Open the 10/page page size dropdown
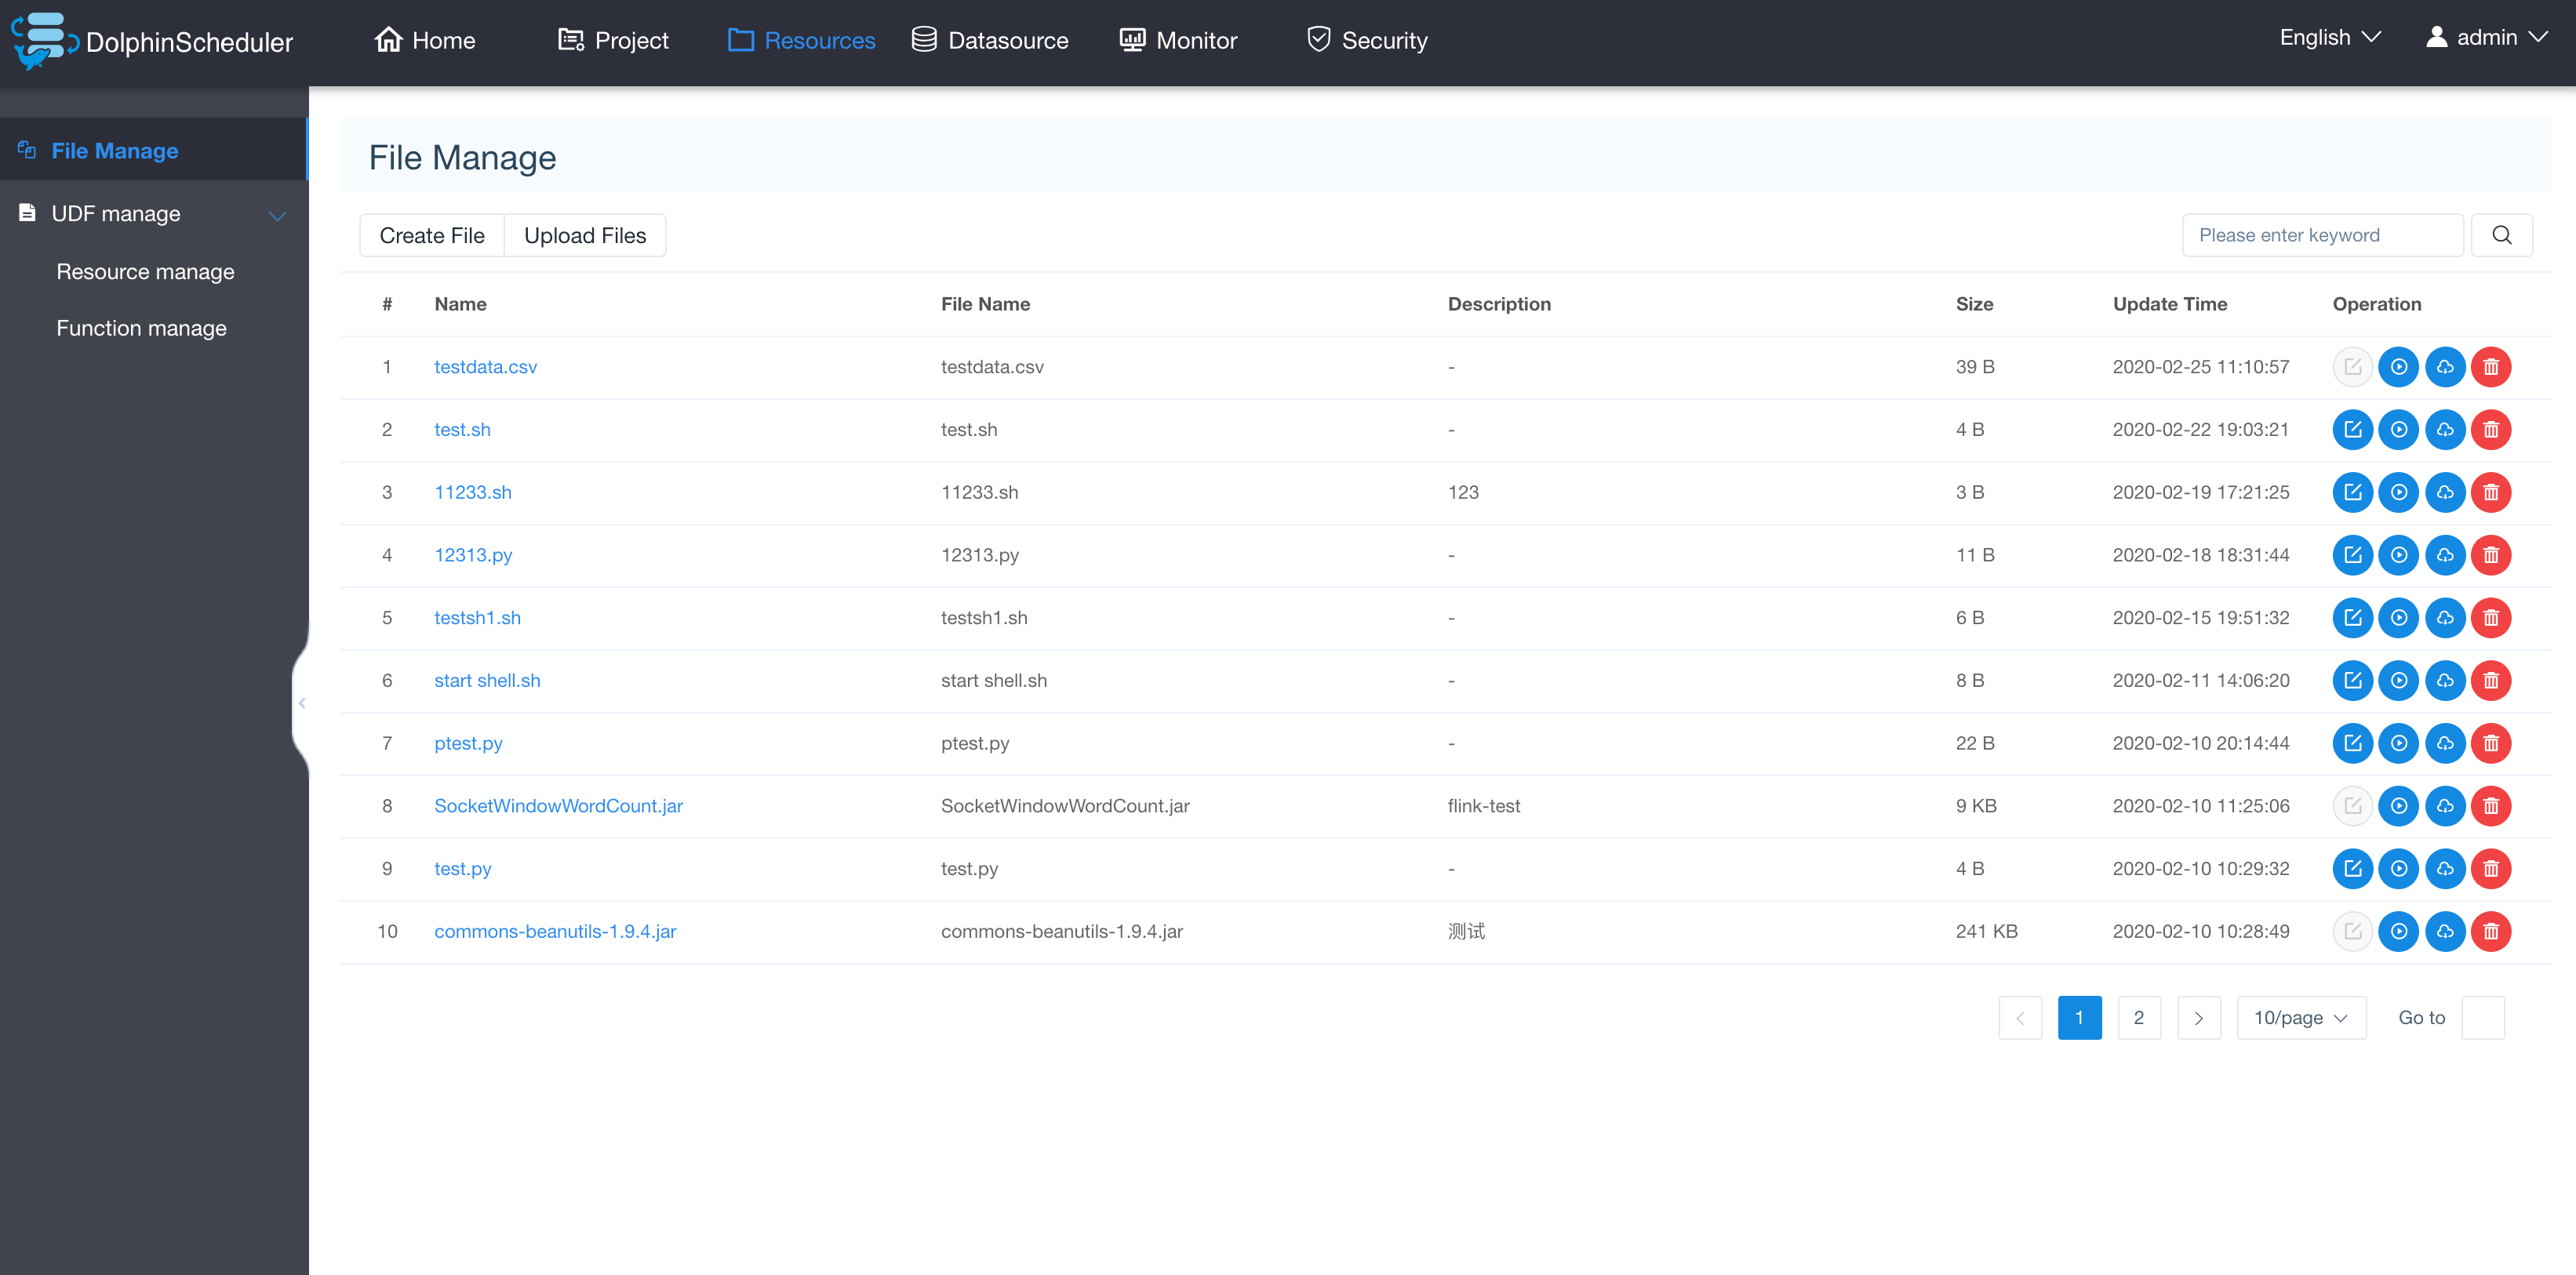The width and height of the screenshot is (2576, 1275). coord(2299,1017)
